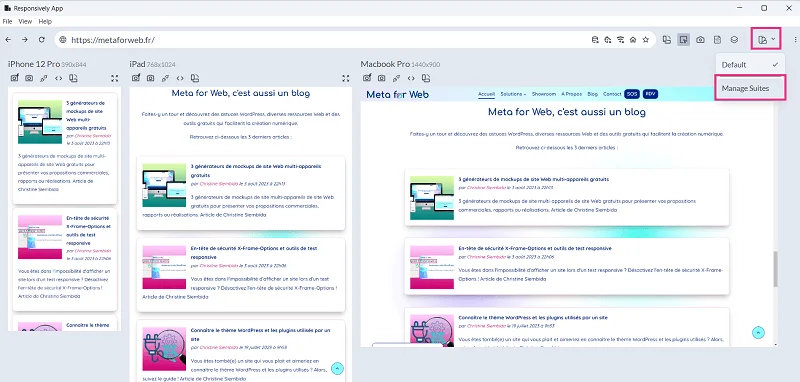800x382 pixels.
Task: Toggle the inspect elements tool
Action: point(684,40)
